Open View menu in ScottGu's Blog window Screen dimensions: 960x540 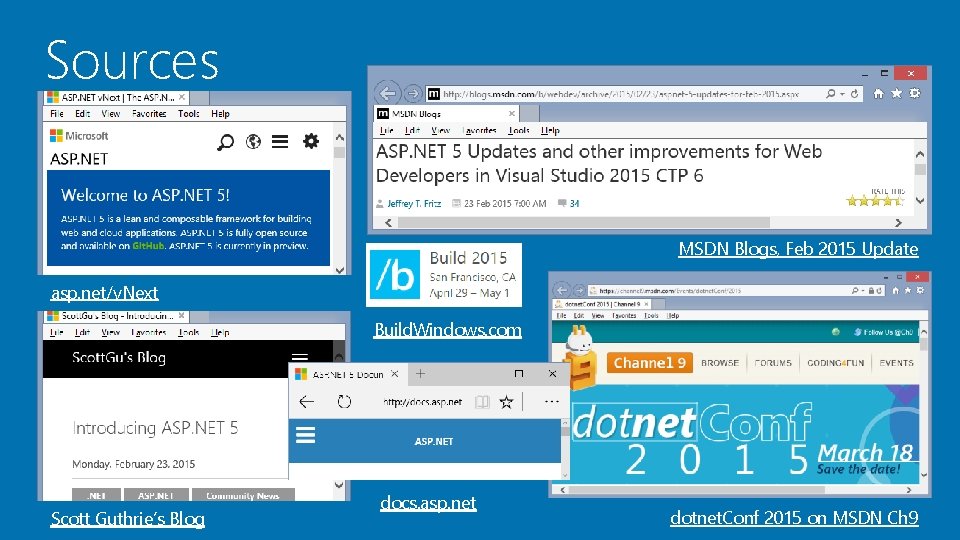pyautogui.click(x=110, y=332)
